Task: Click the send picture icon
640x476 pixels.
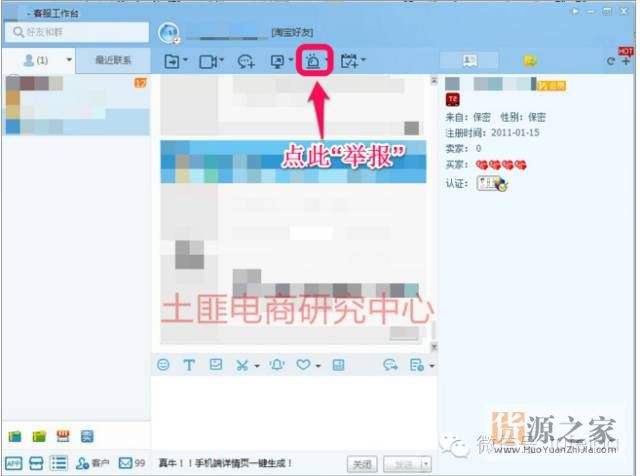Action: tap(216, 364)
